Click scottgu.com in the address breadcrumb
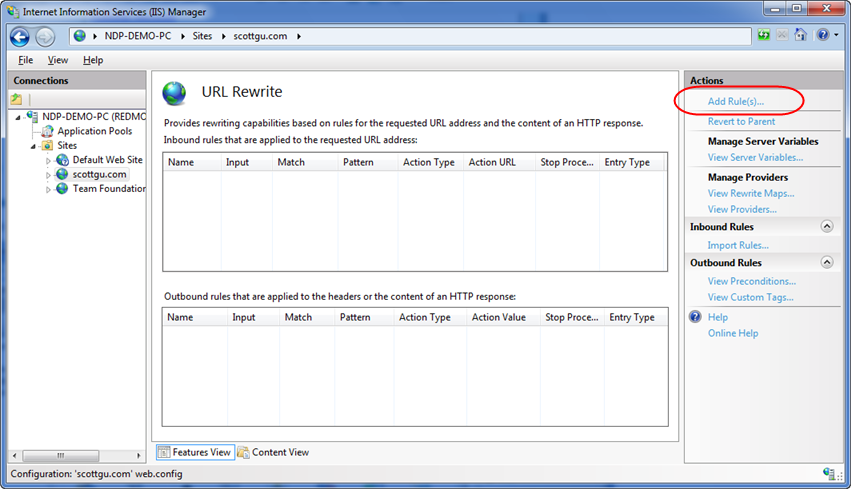851x489 pixels. (261, 36)
